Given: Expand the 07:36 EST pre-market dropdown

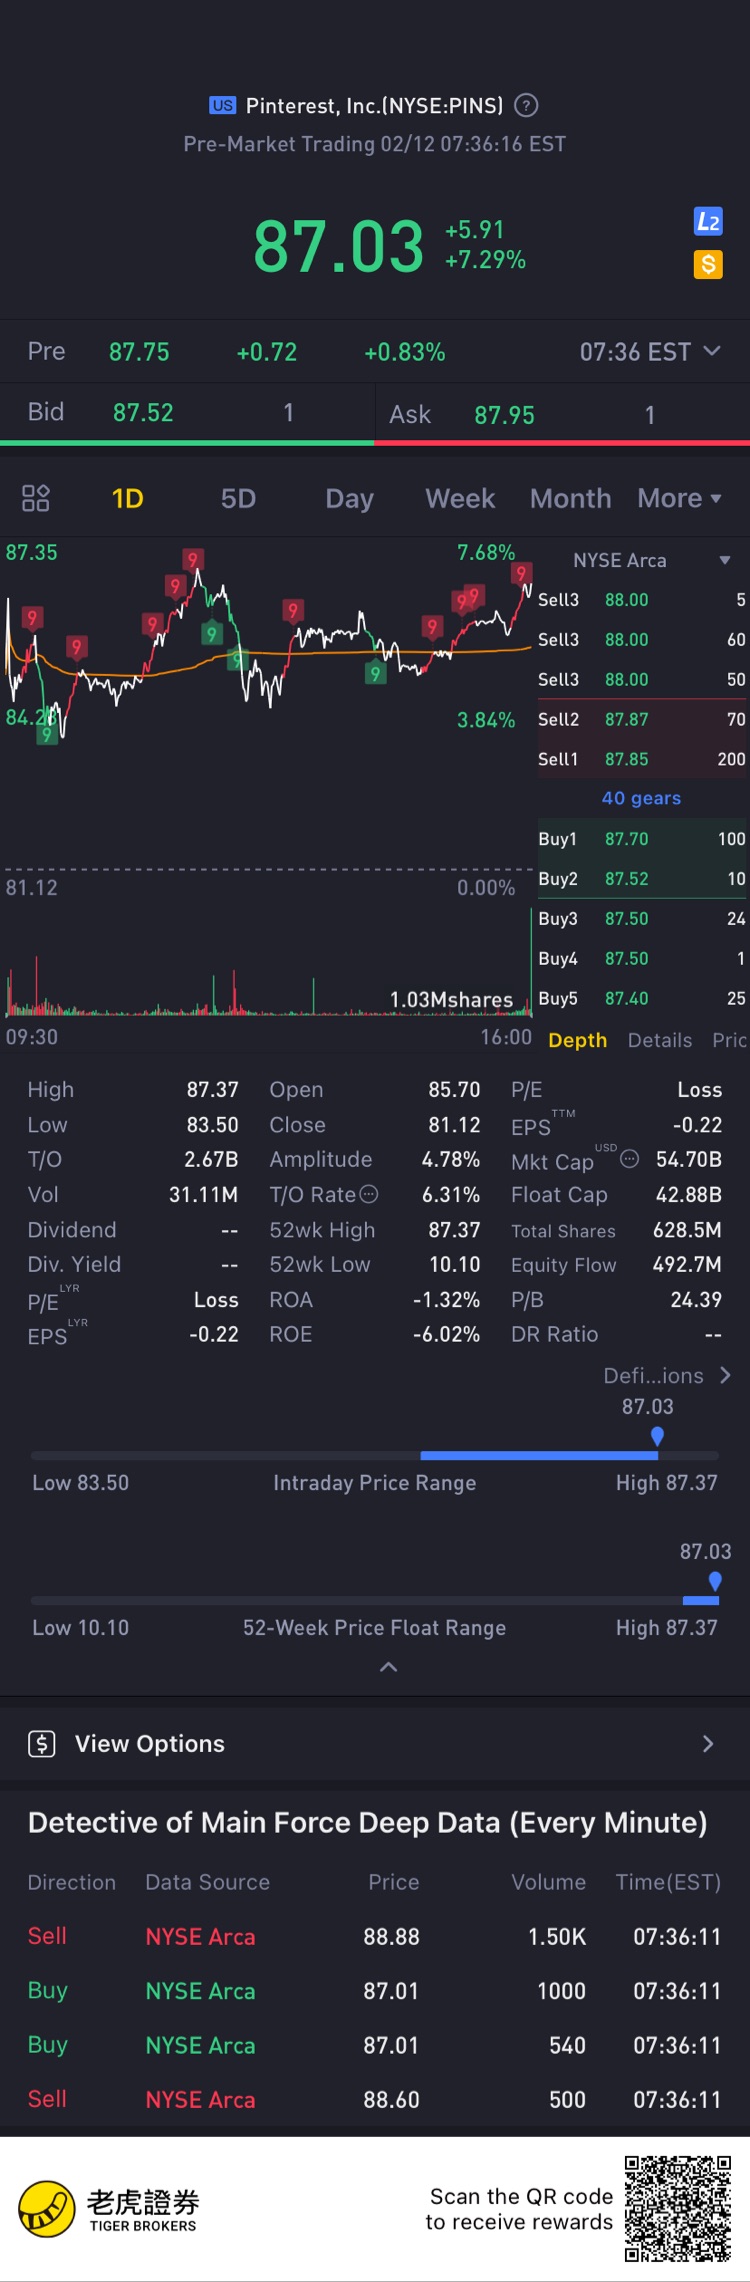Looking at the screenshot, I should click(x=650, y=352).
